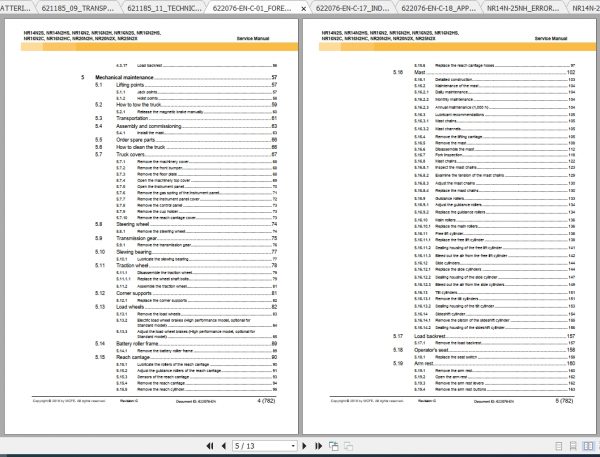600x457 pixels.
Task: Go to the first page
Action: tap(210, 446)
